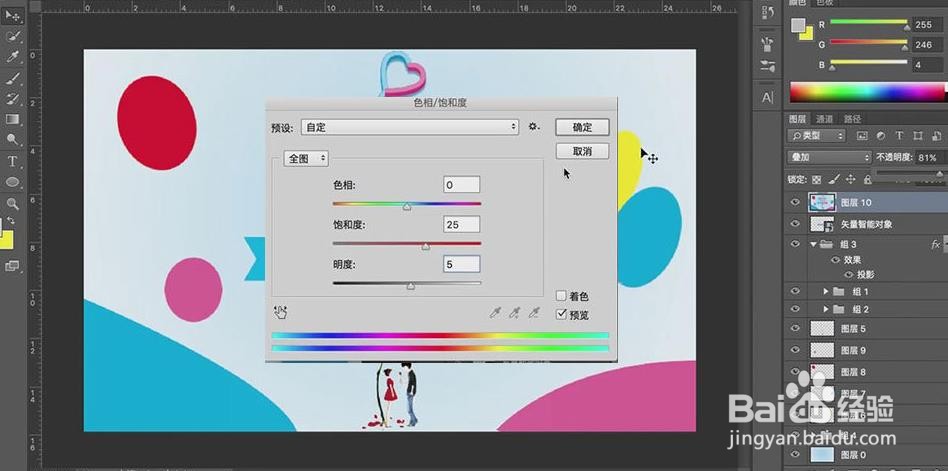948x471 pixels.
Task: Hide the 组 3 group
Action: pos(795,244)
